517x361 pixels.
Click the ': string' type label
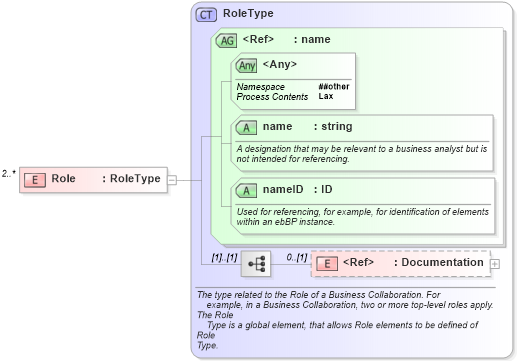(333, 127)
